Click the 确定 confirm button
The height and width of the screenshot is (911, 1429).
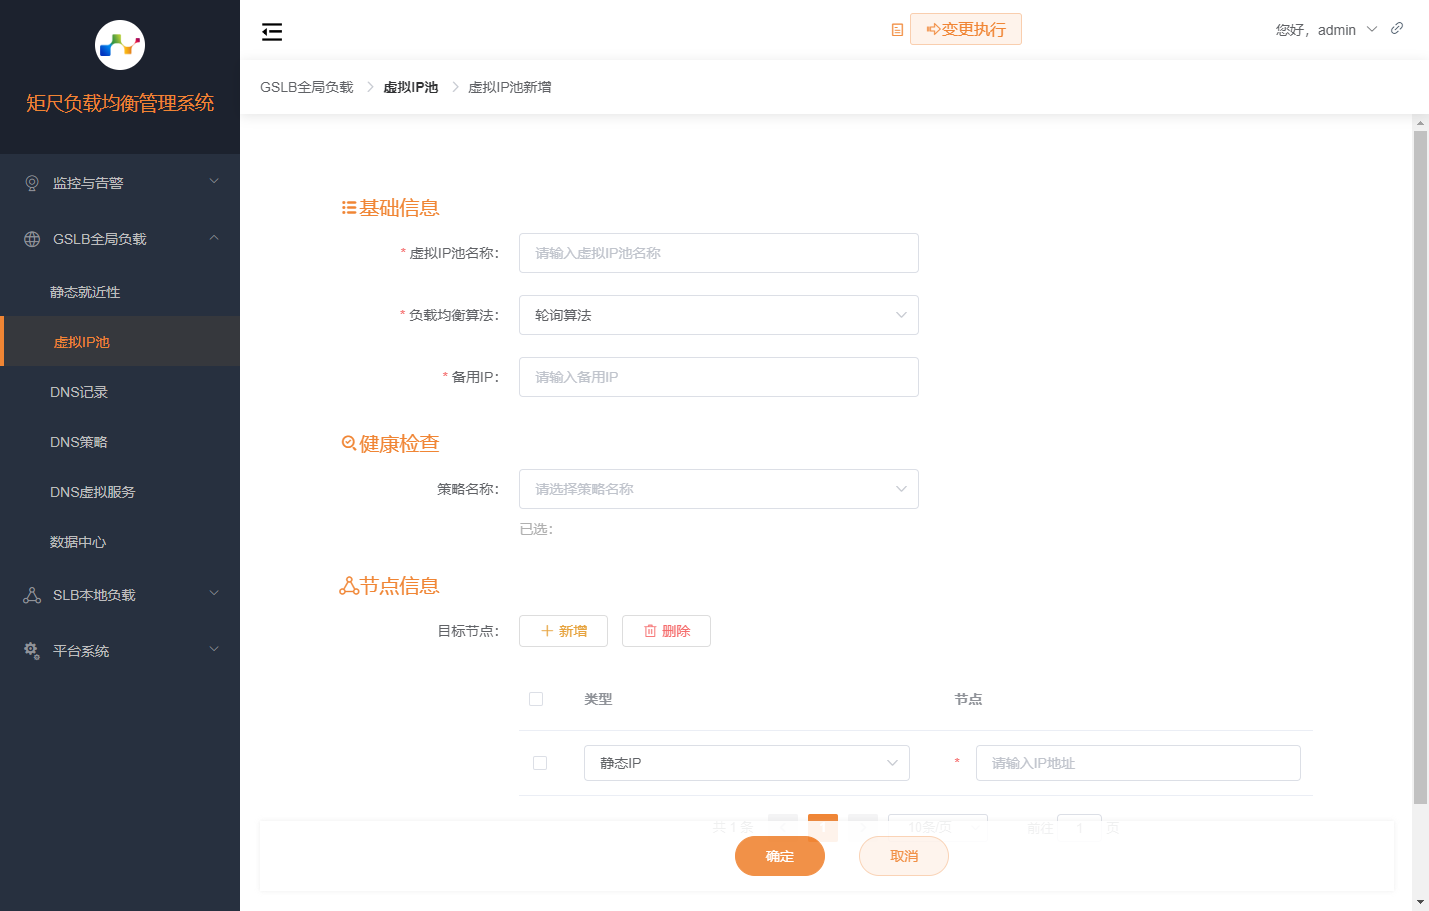click(x=780, y=856)
